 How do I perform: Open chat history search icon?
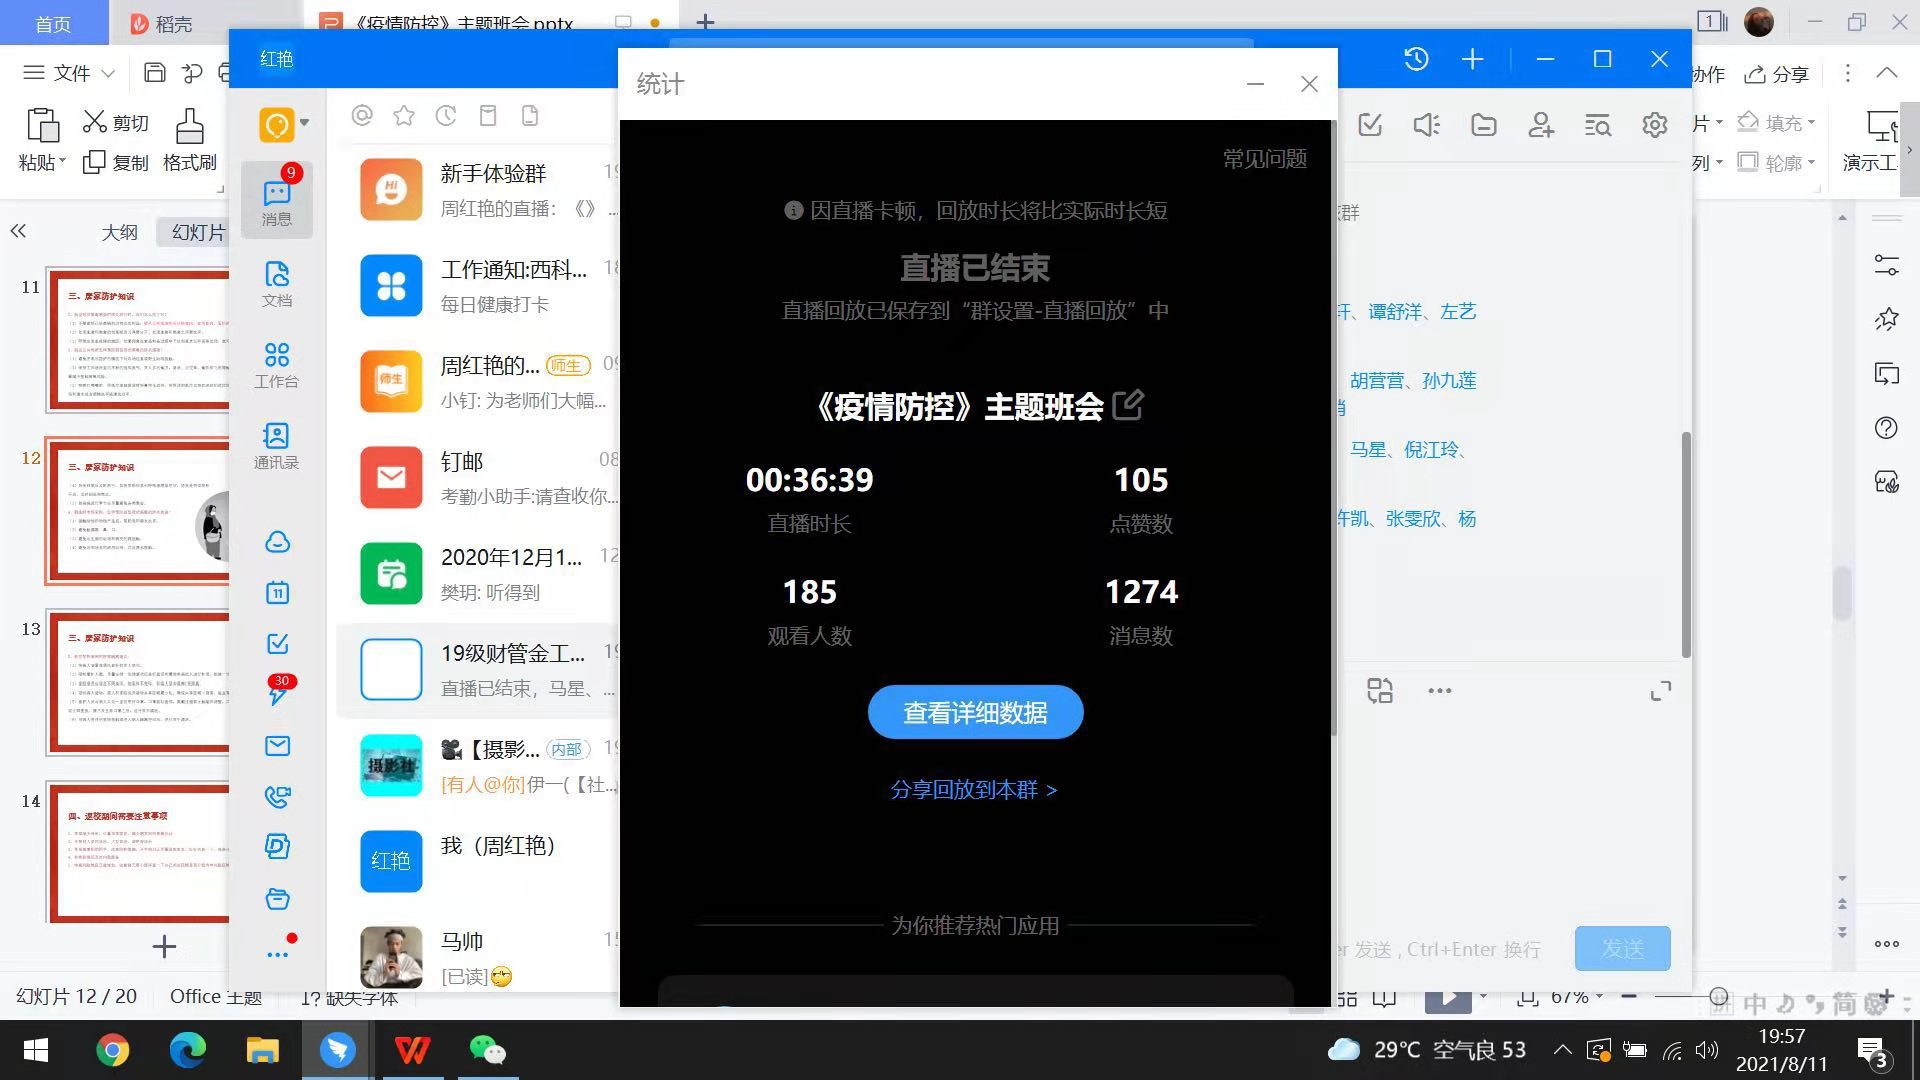tap(1598, 125)
